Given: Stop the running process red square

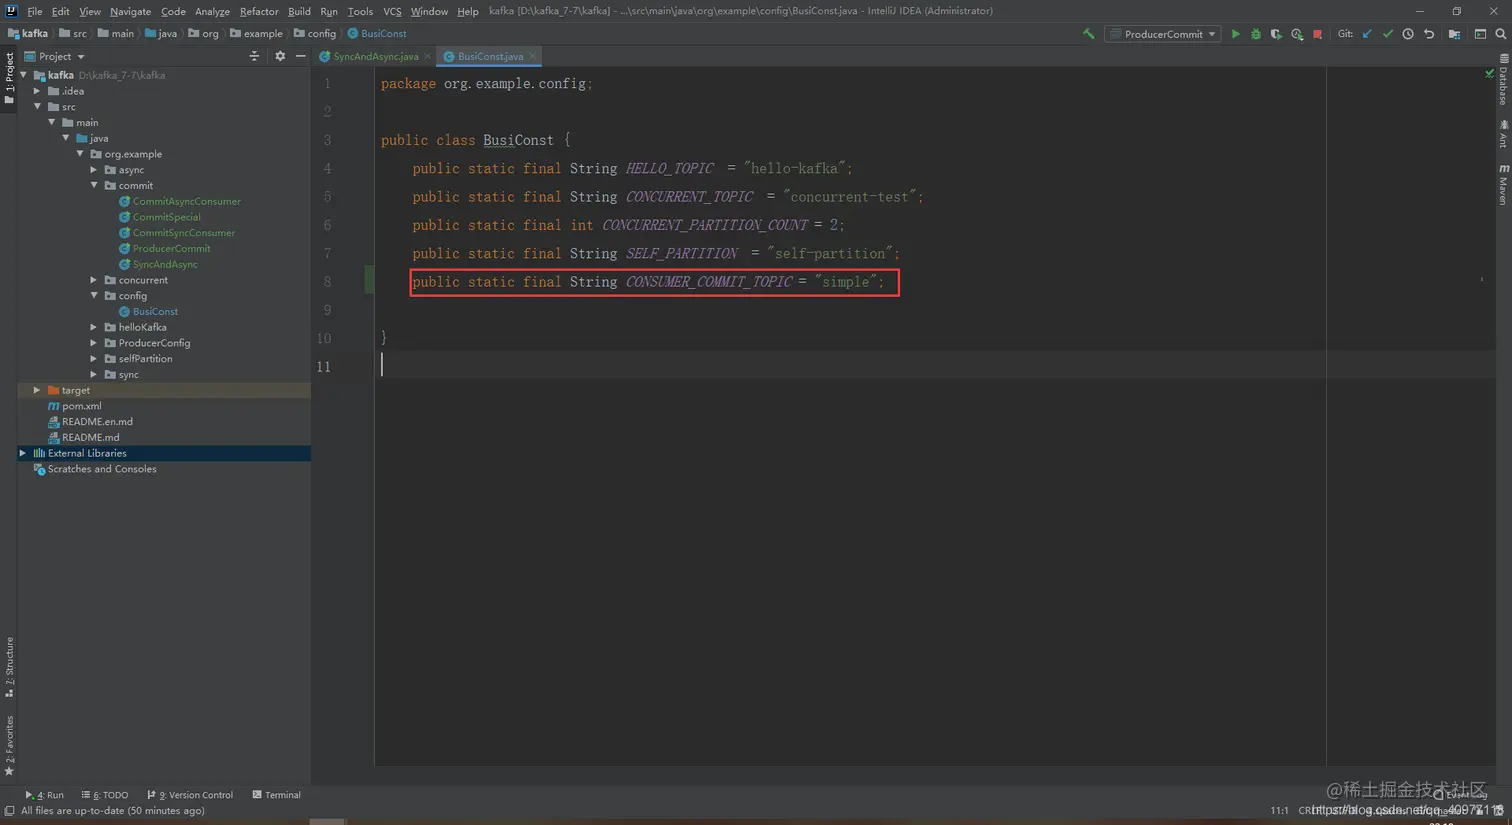Looking at the screenshot, I should coord(1318,34).
